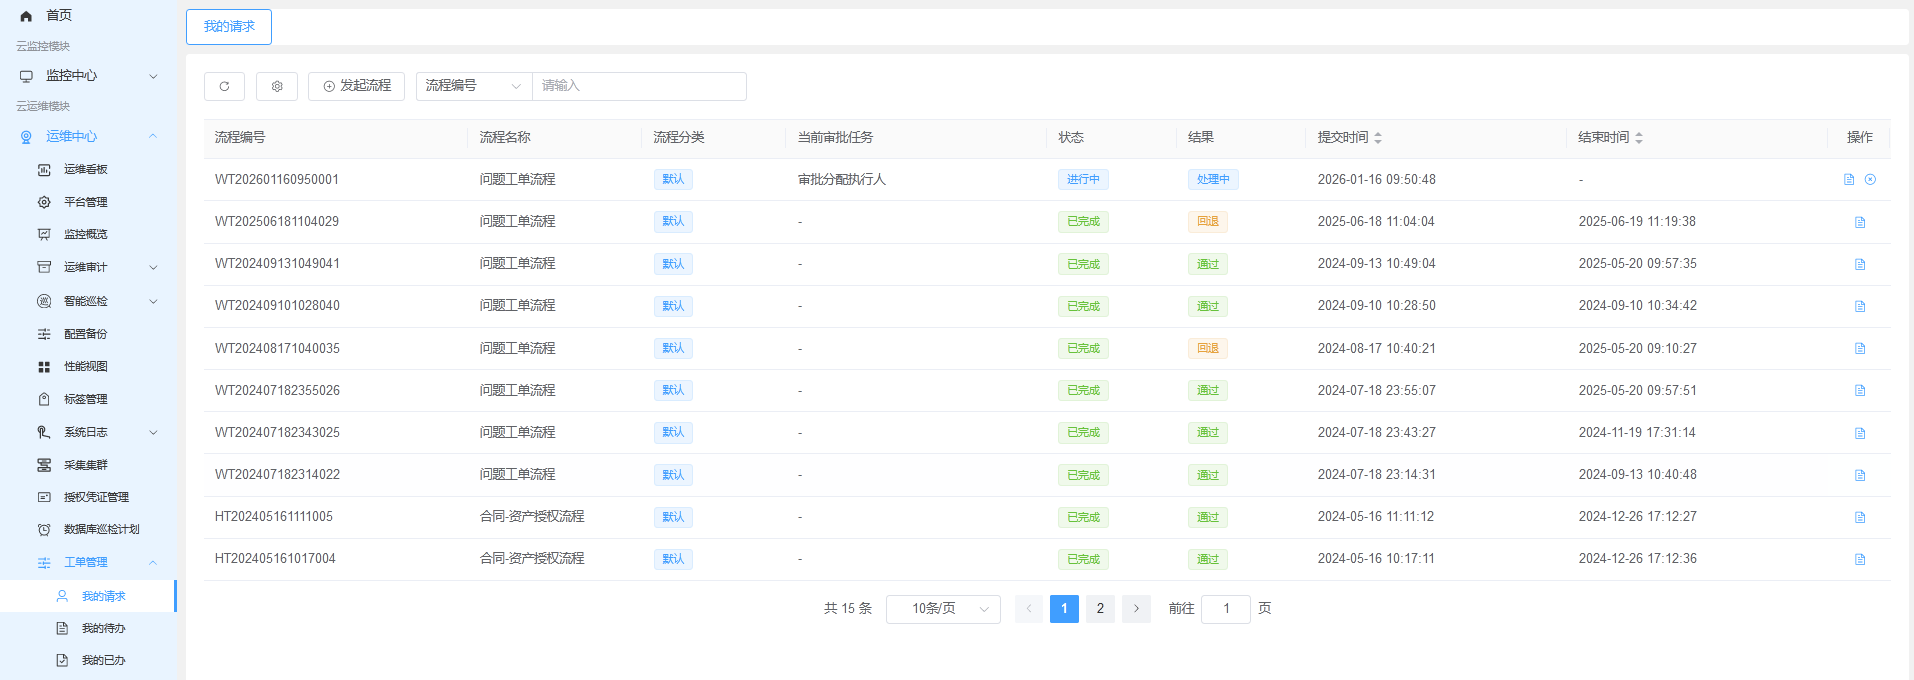View details icon for WT202409101028040

tap(1860, 306)
